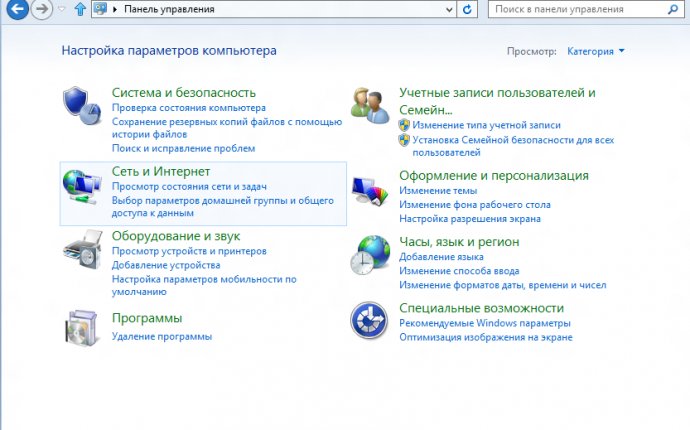The image size is (690, 430).
Task: Open Поиск и исправление проблем
Action: (x=184, y=148)
